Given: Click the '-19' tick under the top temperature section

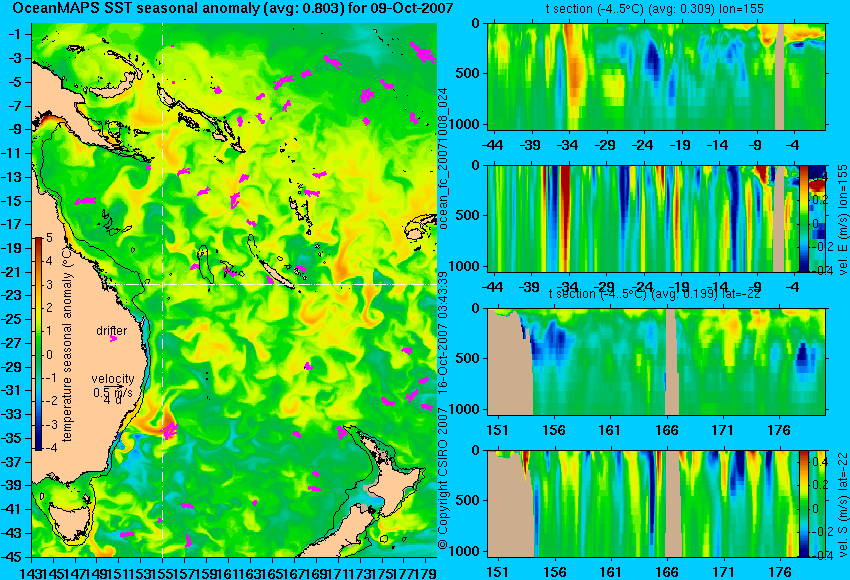Looking at the screenshot, I should [680, 145].
